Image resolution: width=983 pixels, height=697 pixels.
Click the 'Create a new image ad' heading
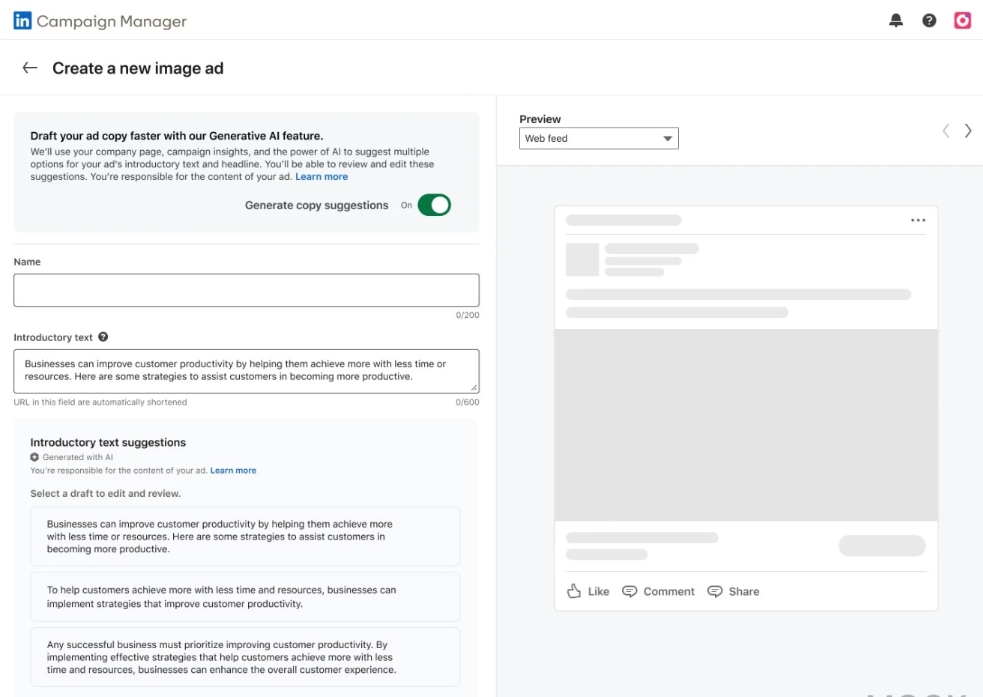pyautogui.click(x=138, y=68)
